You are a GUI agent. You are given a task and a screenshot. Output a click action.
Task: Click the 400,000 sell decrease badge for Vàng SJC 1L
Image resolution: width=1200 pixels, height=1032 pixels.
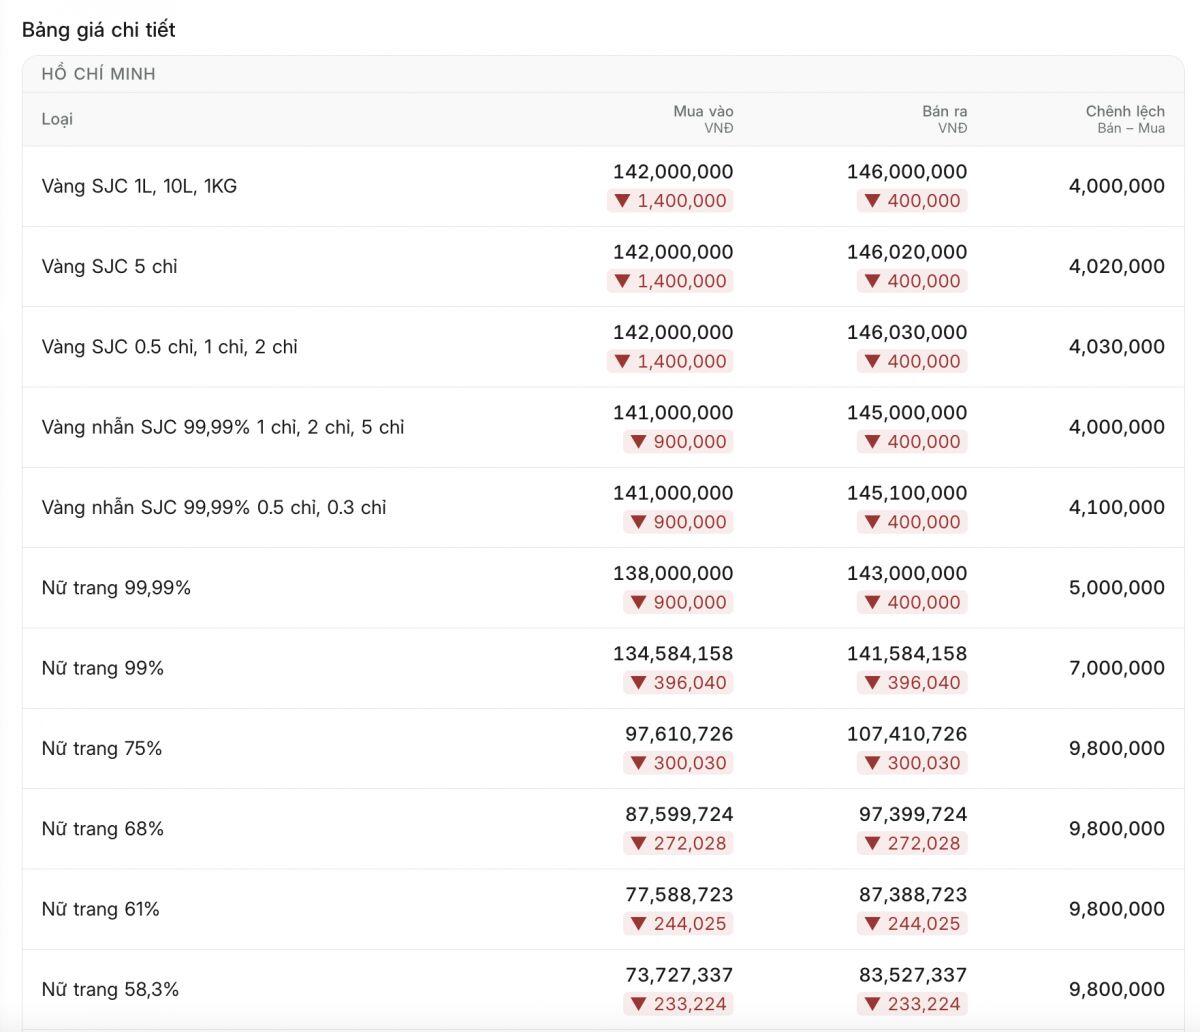[x=912, y=201]
